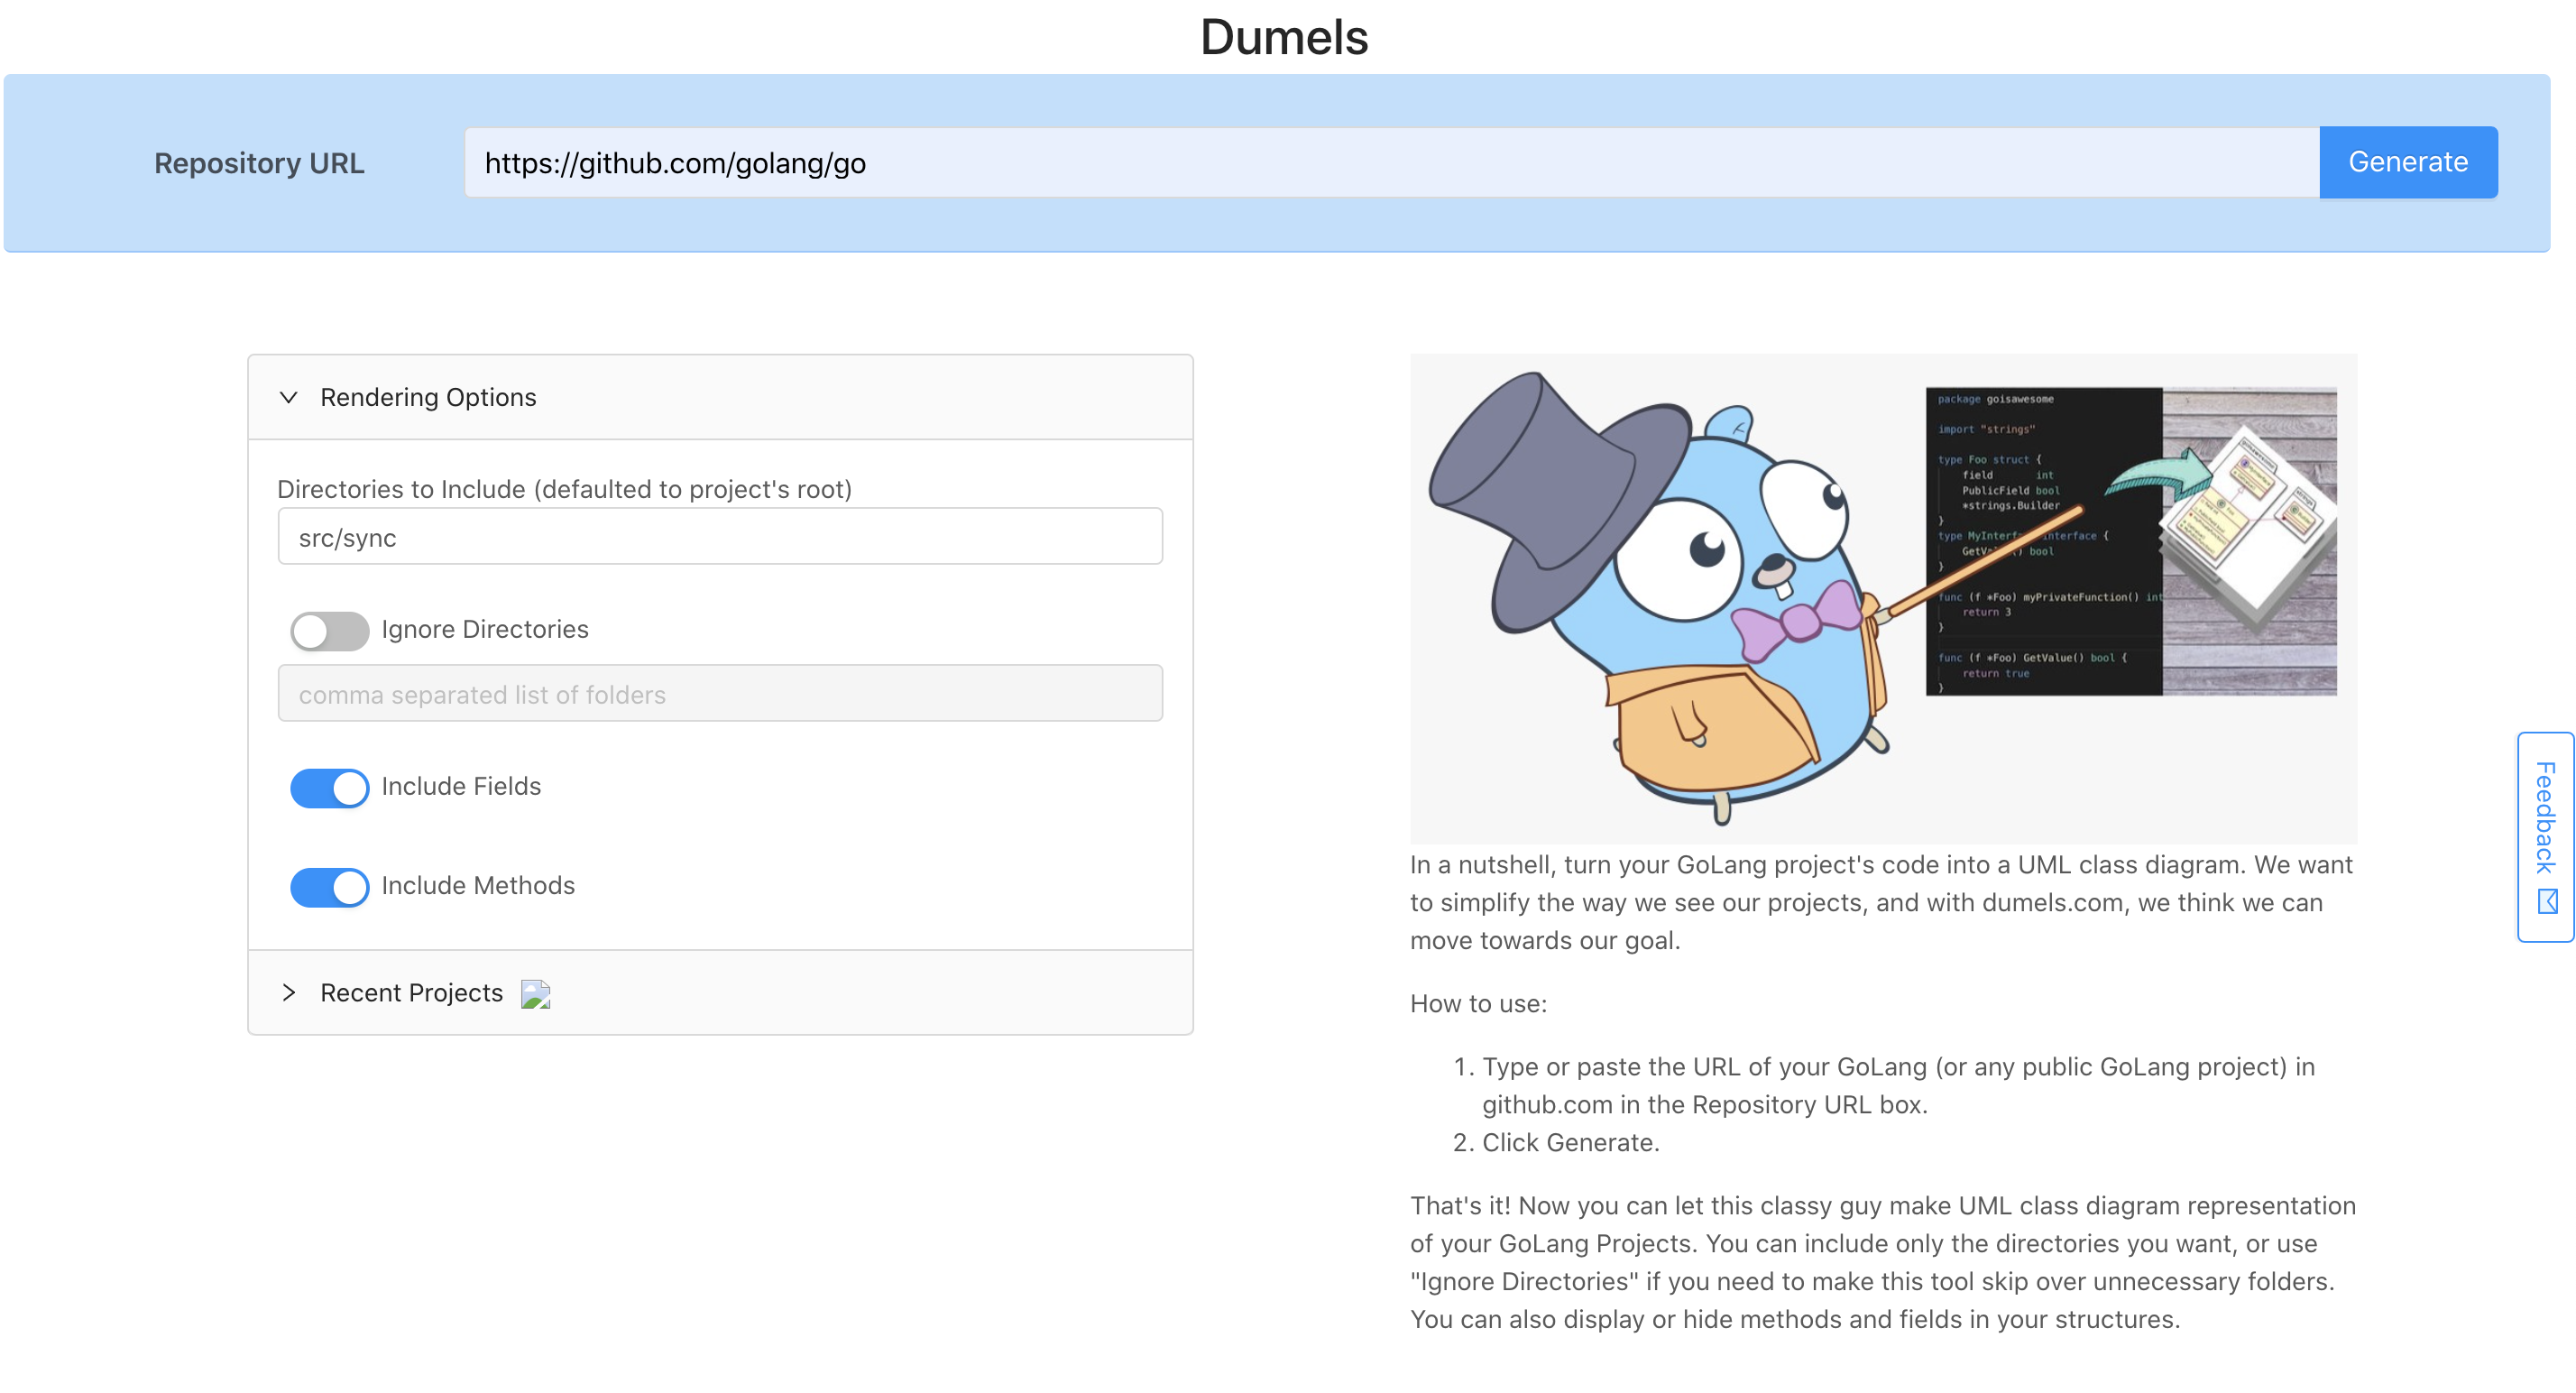Click the Recent Projects label

411,992
